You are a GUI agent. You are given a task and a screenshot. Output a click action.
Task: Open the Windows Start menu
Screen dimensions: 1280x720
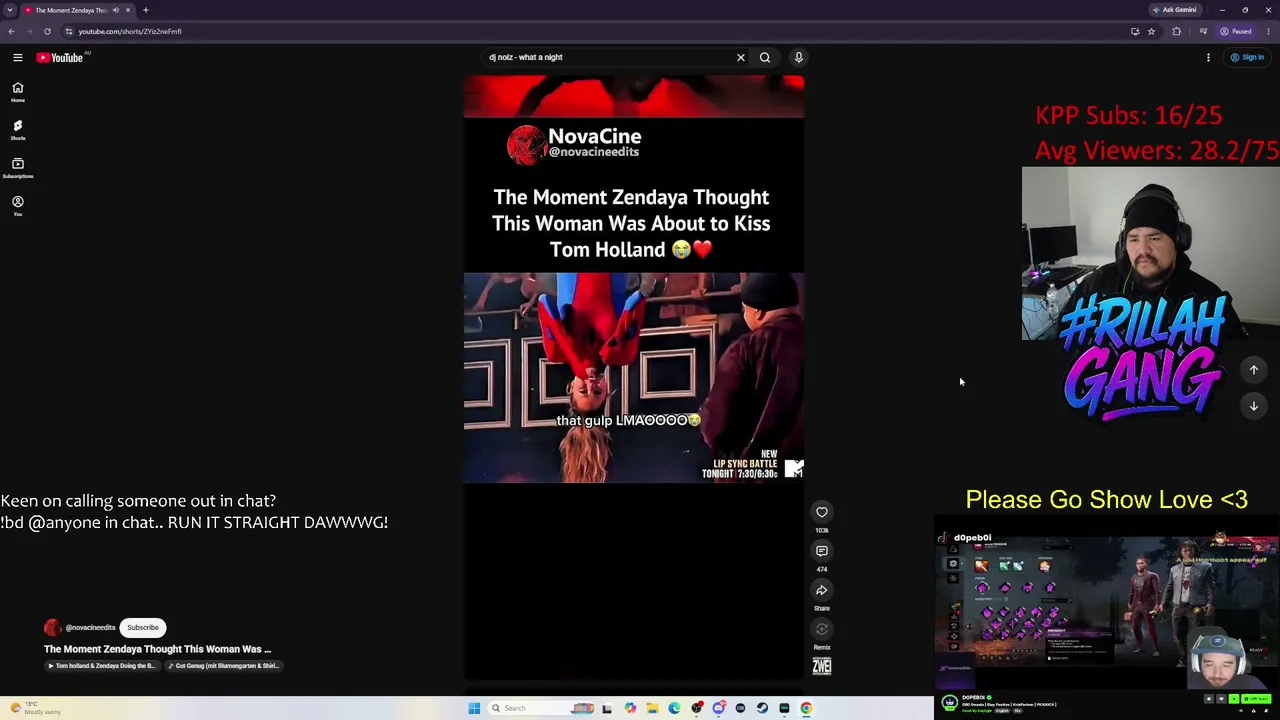click(474, 708)
